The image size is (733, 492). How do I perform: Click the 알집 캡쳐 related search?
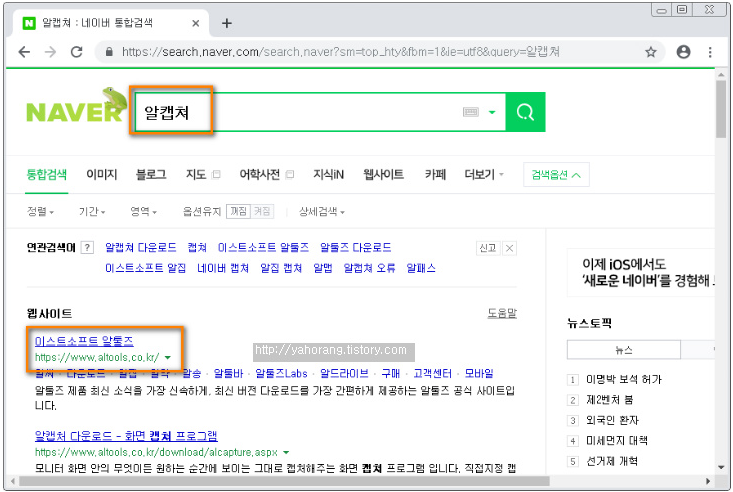coord(281,268)
